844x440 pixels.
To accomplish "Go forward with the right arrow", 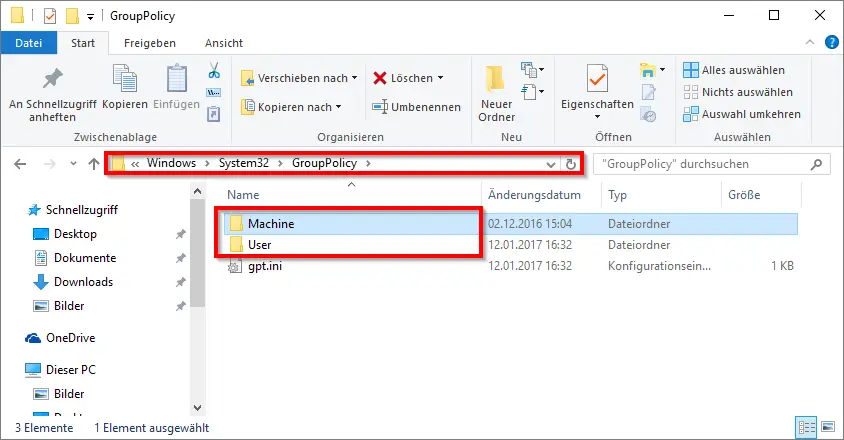I will (50, 164).
